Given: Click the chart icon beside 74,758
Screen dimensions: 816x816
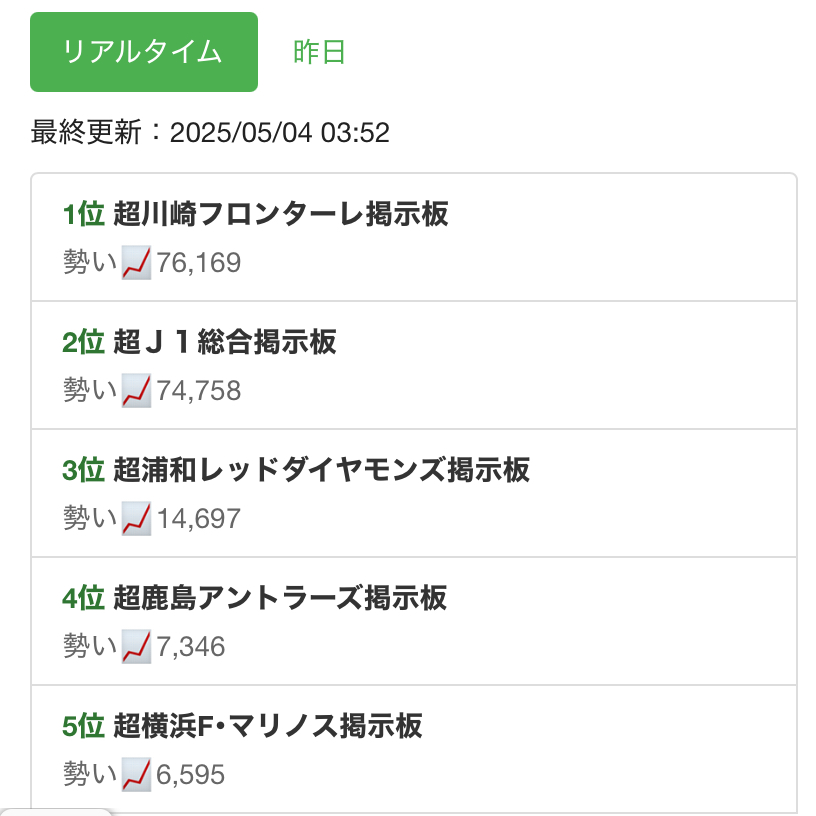Looking at the screenshot, I should 136,391.
